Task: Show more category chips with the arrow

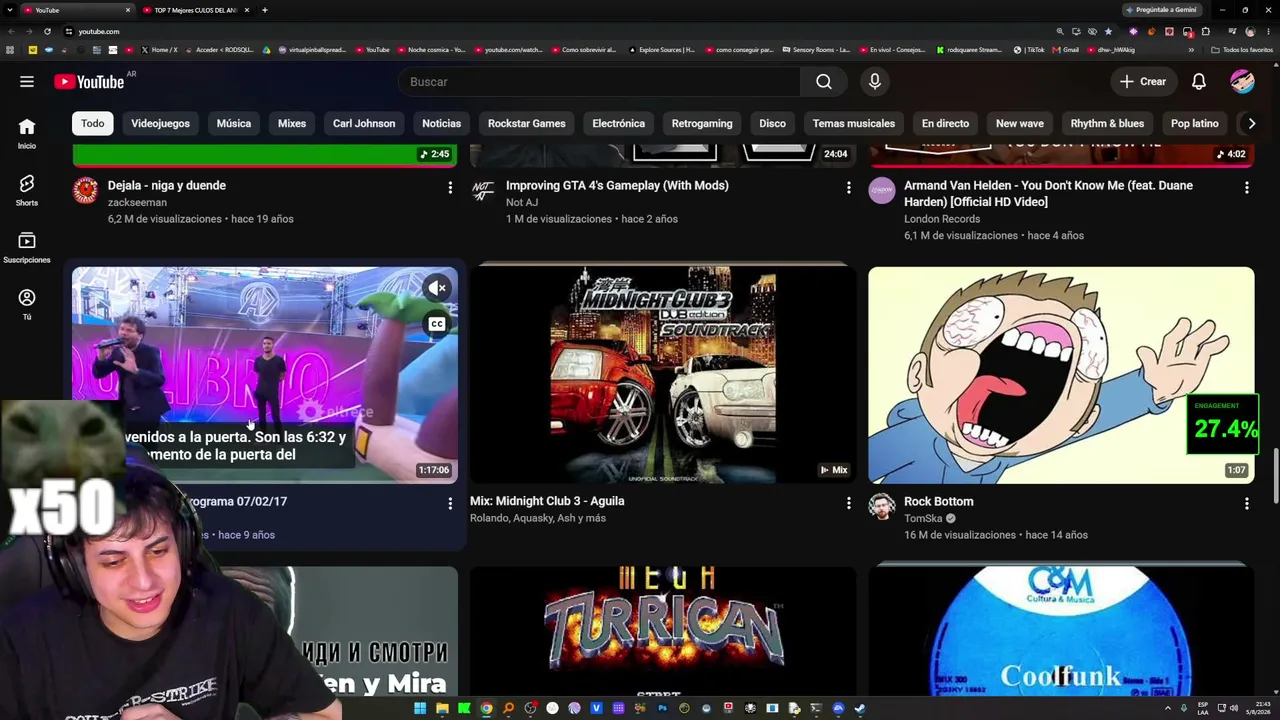Action: tap(1251, 123)
